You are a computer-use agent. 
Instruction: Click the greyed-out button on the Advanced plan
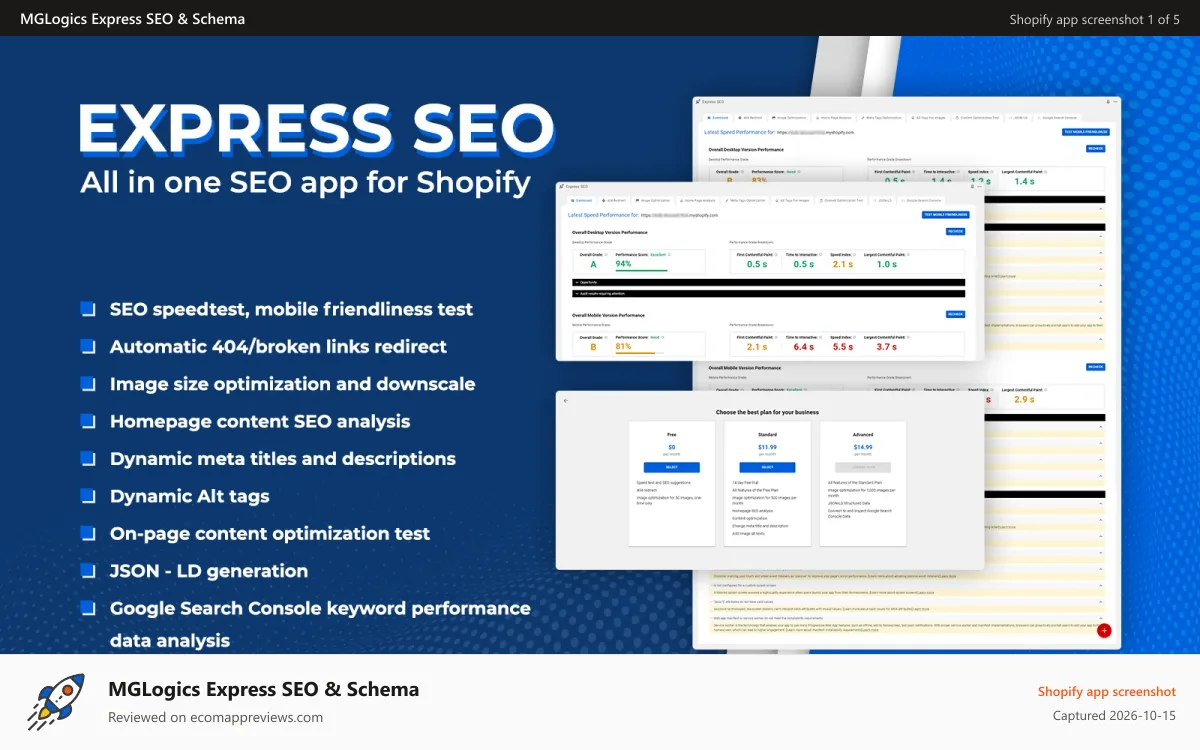863,467
